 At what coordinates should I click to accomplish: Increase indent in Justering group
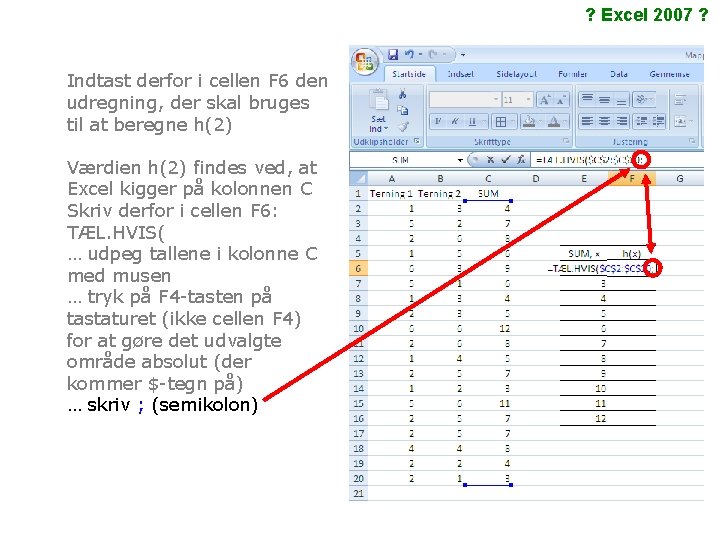pyautogui.click(x=658, y=121)
